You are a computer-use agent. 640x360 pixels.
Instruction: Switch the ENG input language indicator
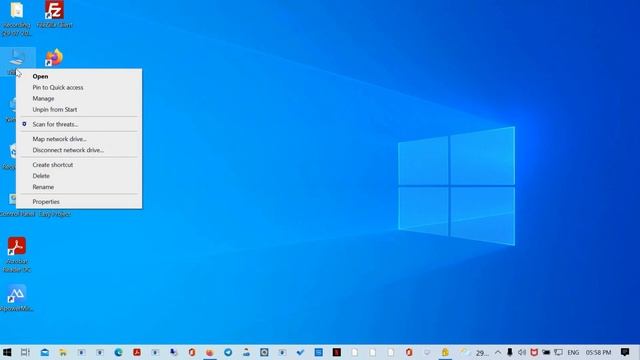tap(573, 352)
